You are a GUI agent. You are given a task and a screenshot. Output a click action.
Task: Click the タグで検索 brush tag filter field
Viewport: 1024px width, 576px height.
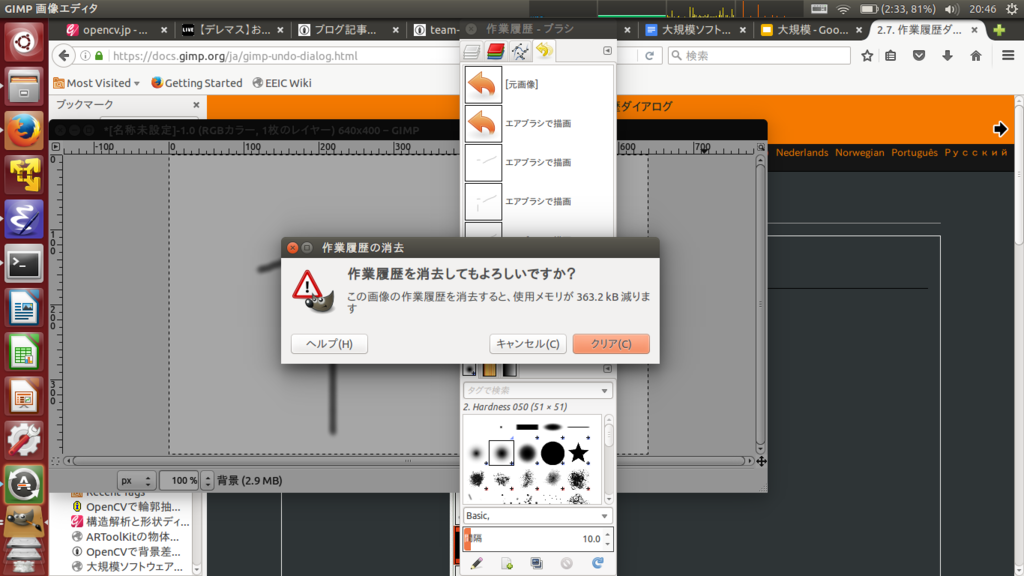530,391
